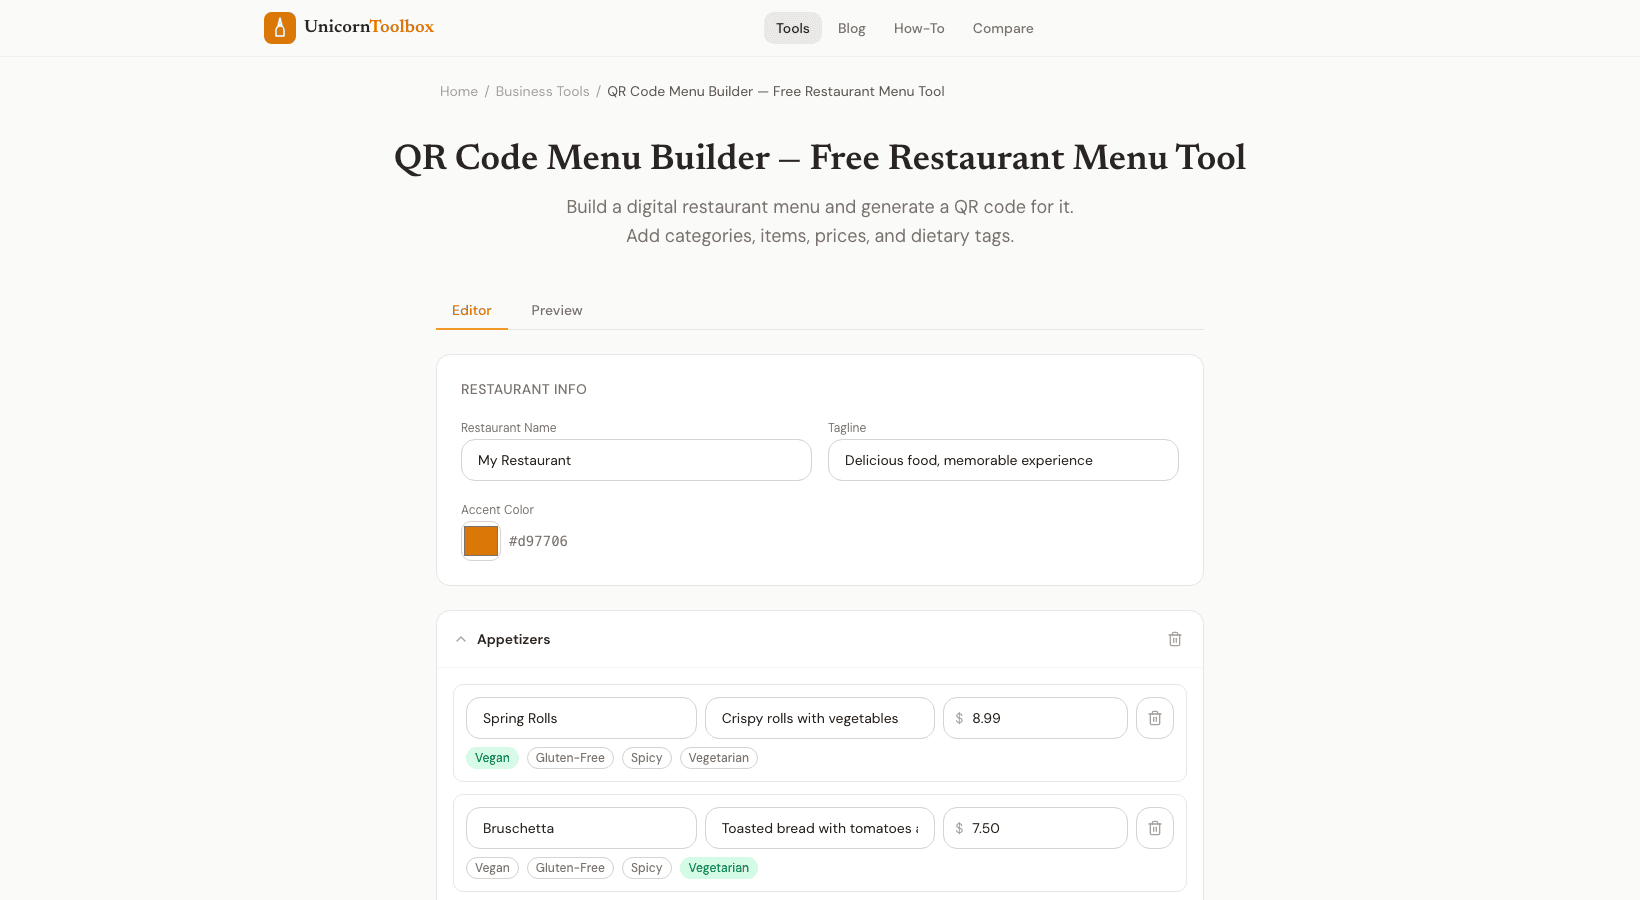Viewport: 1640px width, 900px height.
Task: Toggle Gluten-Free tag on Bruschetta
Action: tap(570, 868)
